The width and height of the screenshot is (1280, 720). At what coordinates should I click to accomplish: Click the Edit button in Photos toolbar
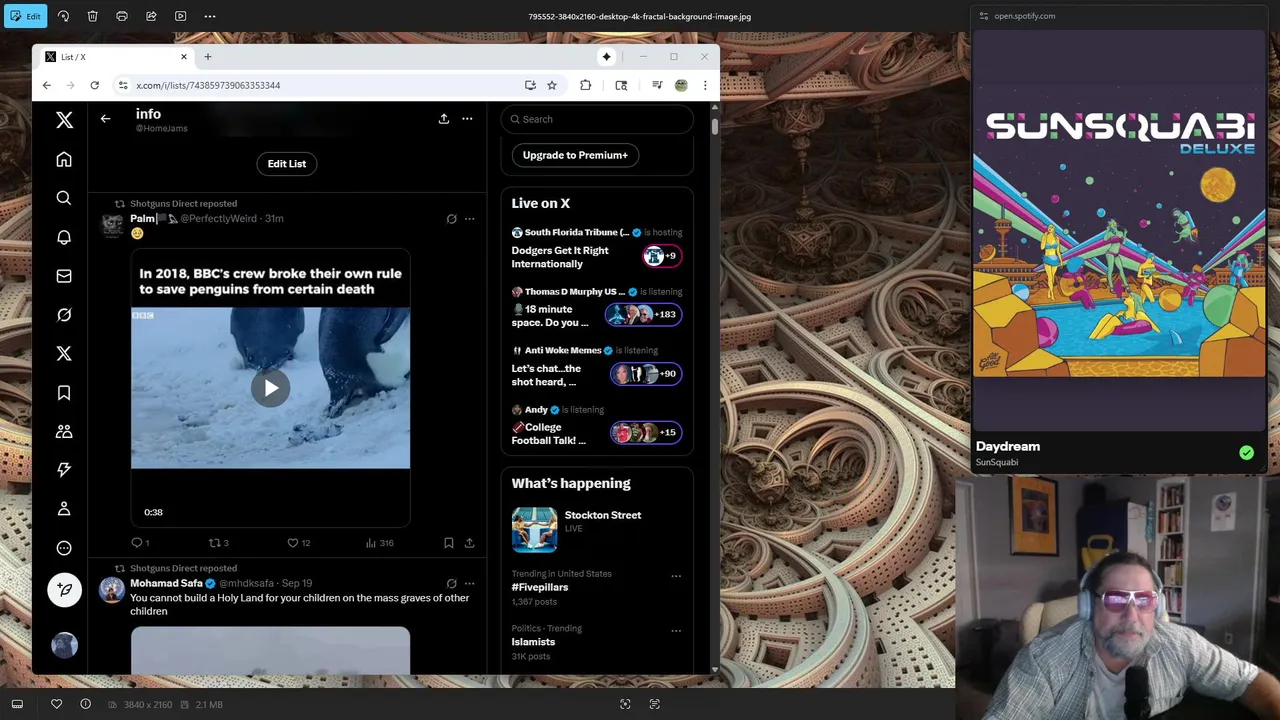(26, 16)
